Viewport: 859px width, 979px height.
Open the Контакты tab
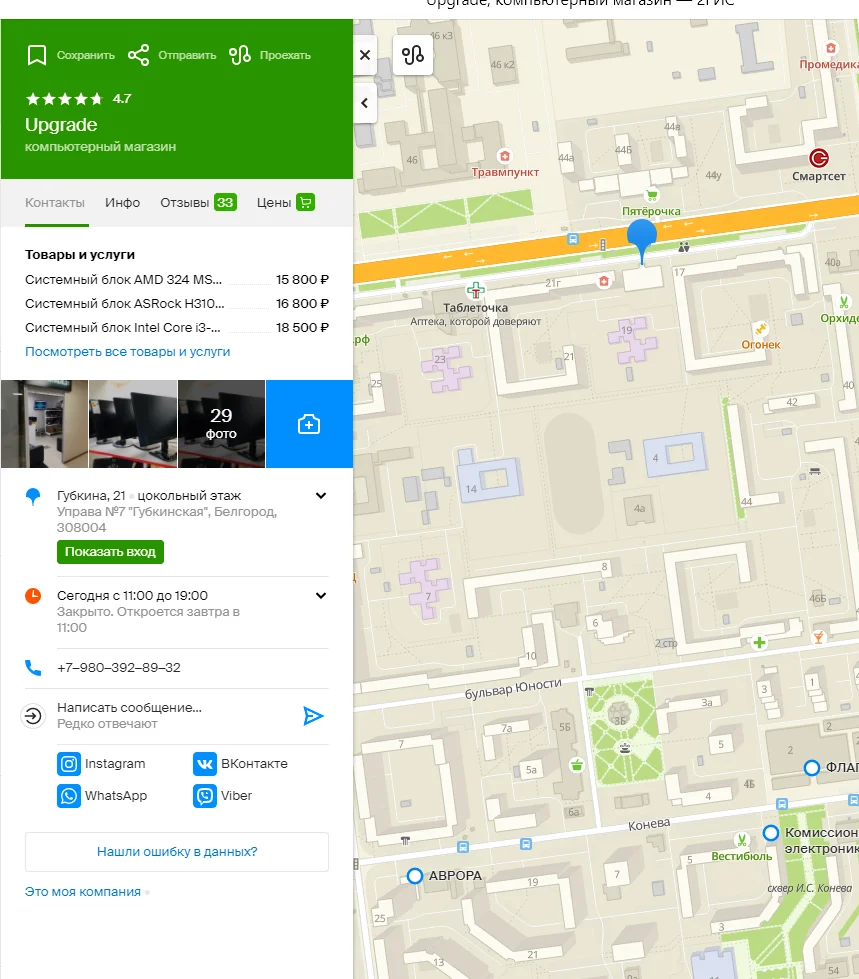click(x=55, y=202)
